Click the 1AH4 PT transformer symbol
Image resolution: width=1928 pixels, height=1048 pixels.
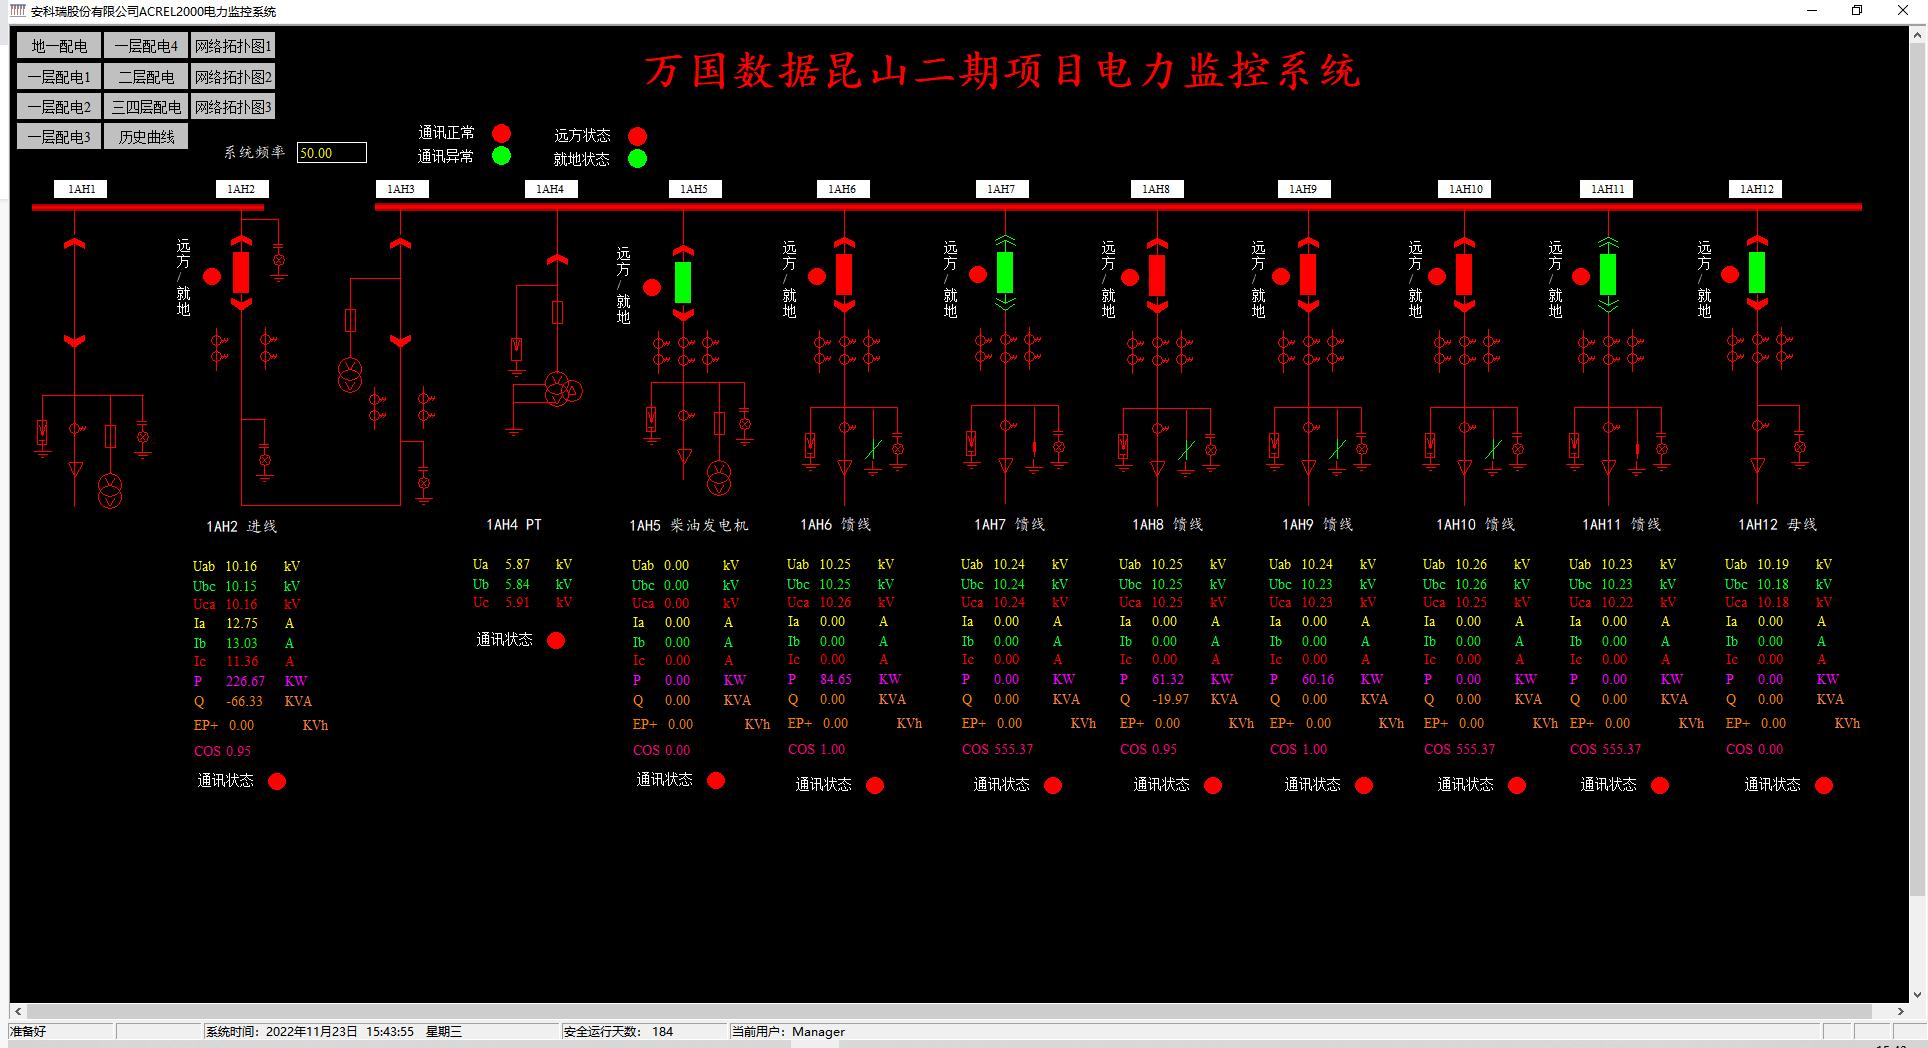pos(561,390)
